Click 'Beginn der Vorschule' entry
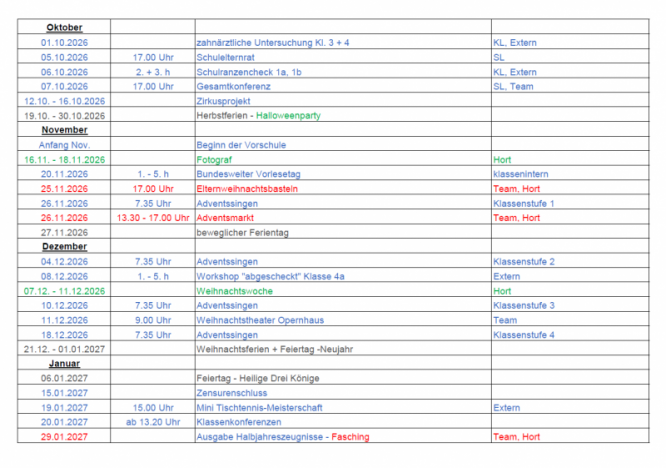 pyautogui.click(x=241, y=145)
